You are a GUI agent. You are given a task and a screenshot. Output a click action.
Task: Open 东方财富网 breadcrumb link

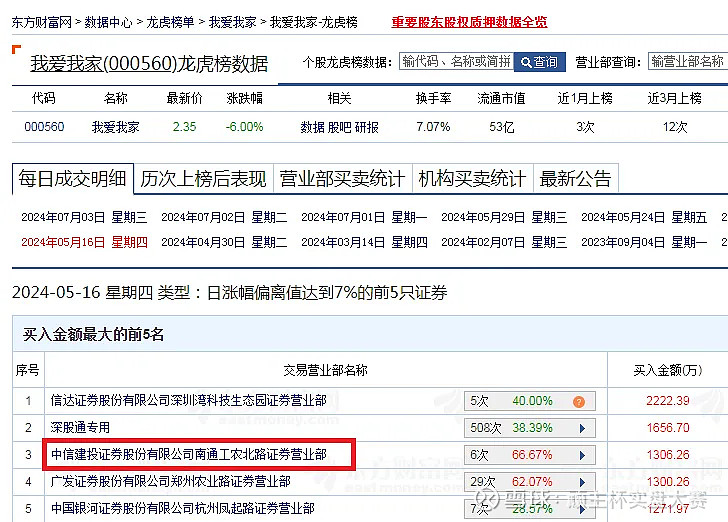pos(42,22)
